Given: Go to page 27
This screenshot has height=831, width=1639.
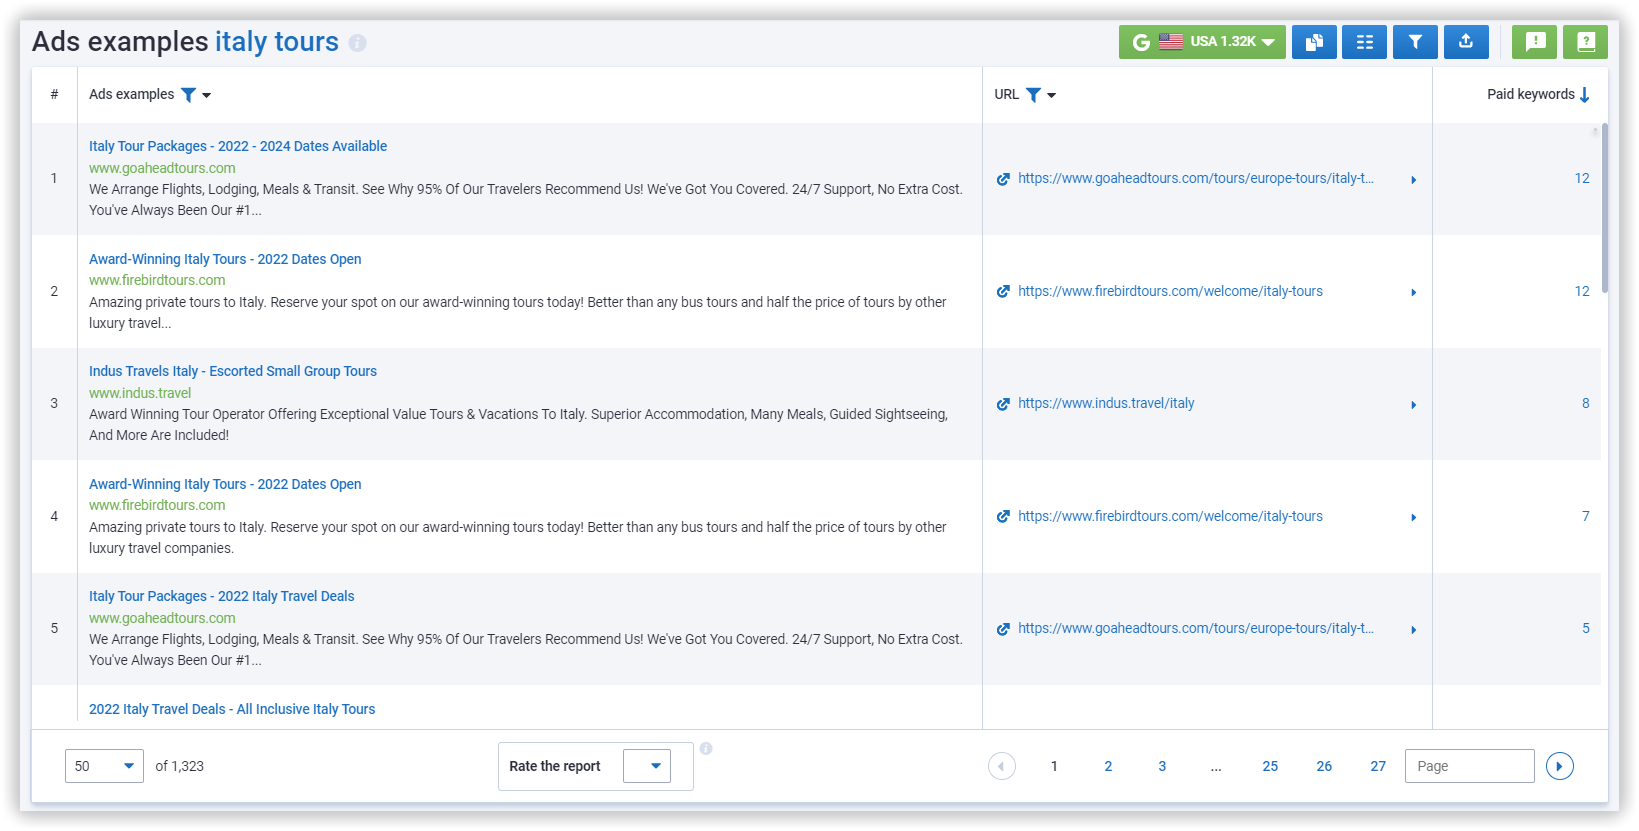Looking at the screenshot, I should (x=1378, y=766).
